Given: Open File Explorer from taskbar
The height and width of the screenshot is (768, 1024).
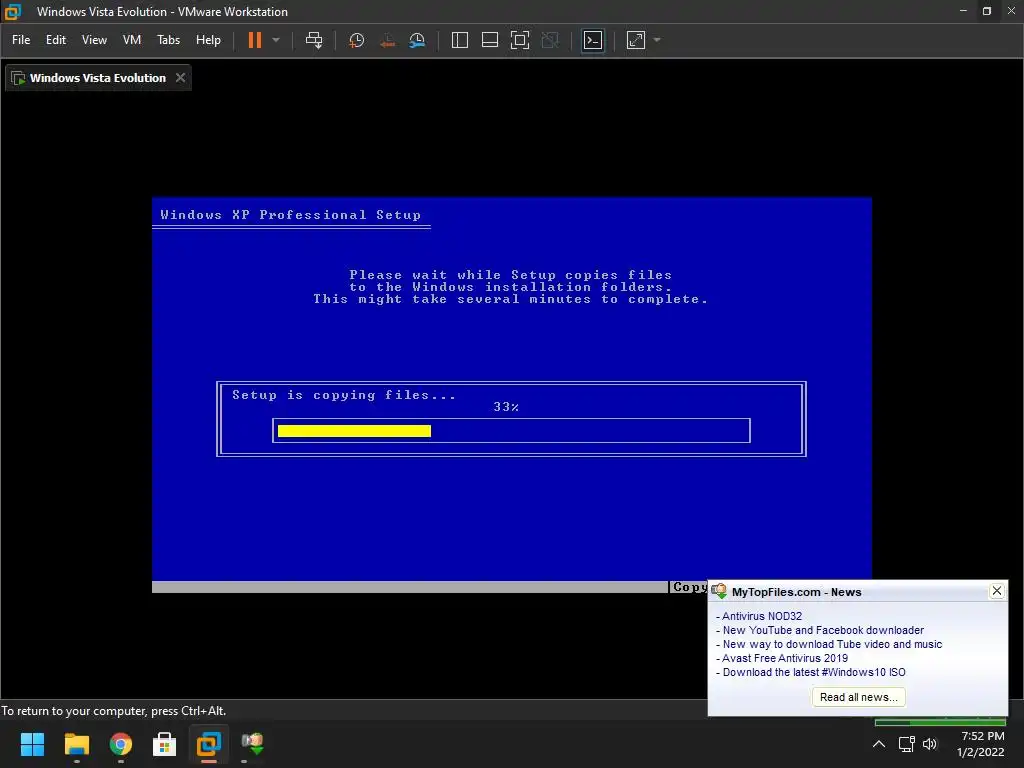Looking at the screenshot, I should click(76, 744).
